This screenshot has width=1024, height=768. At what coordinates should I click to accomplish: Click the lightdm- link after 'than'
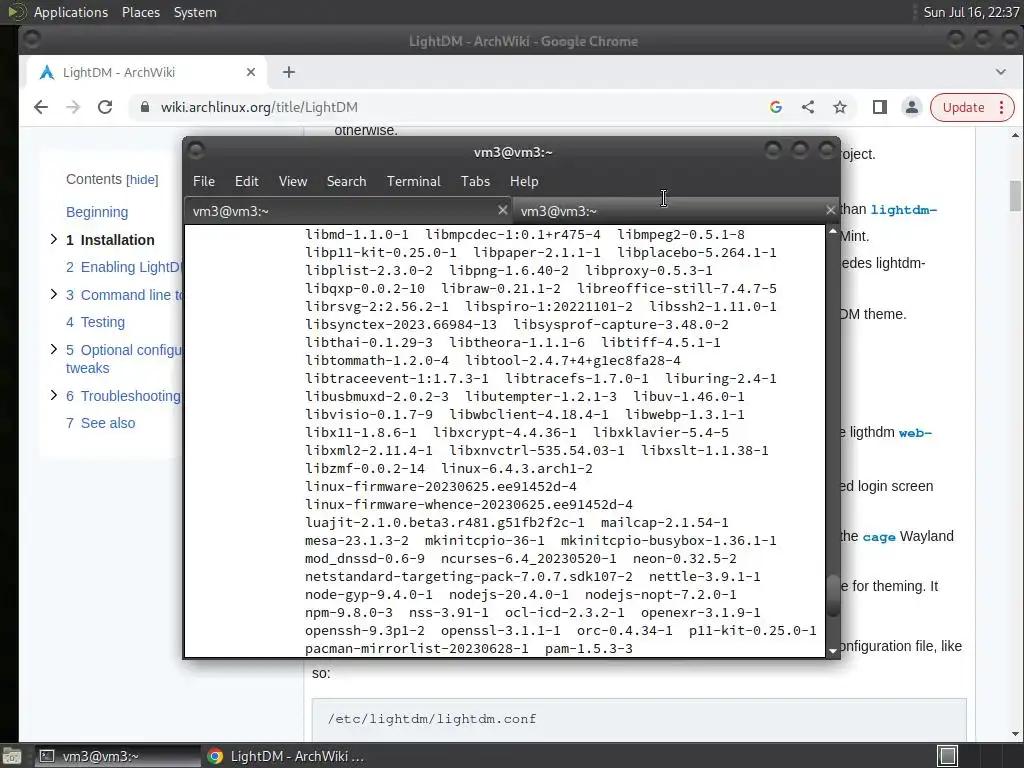[x=904, y=210]
